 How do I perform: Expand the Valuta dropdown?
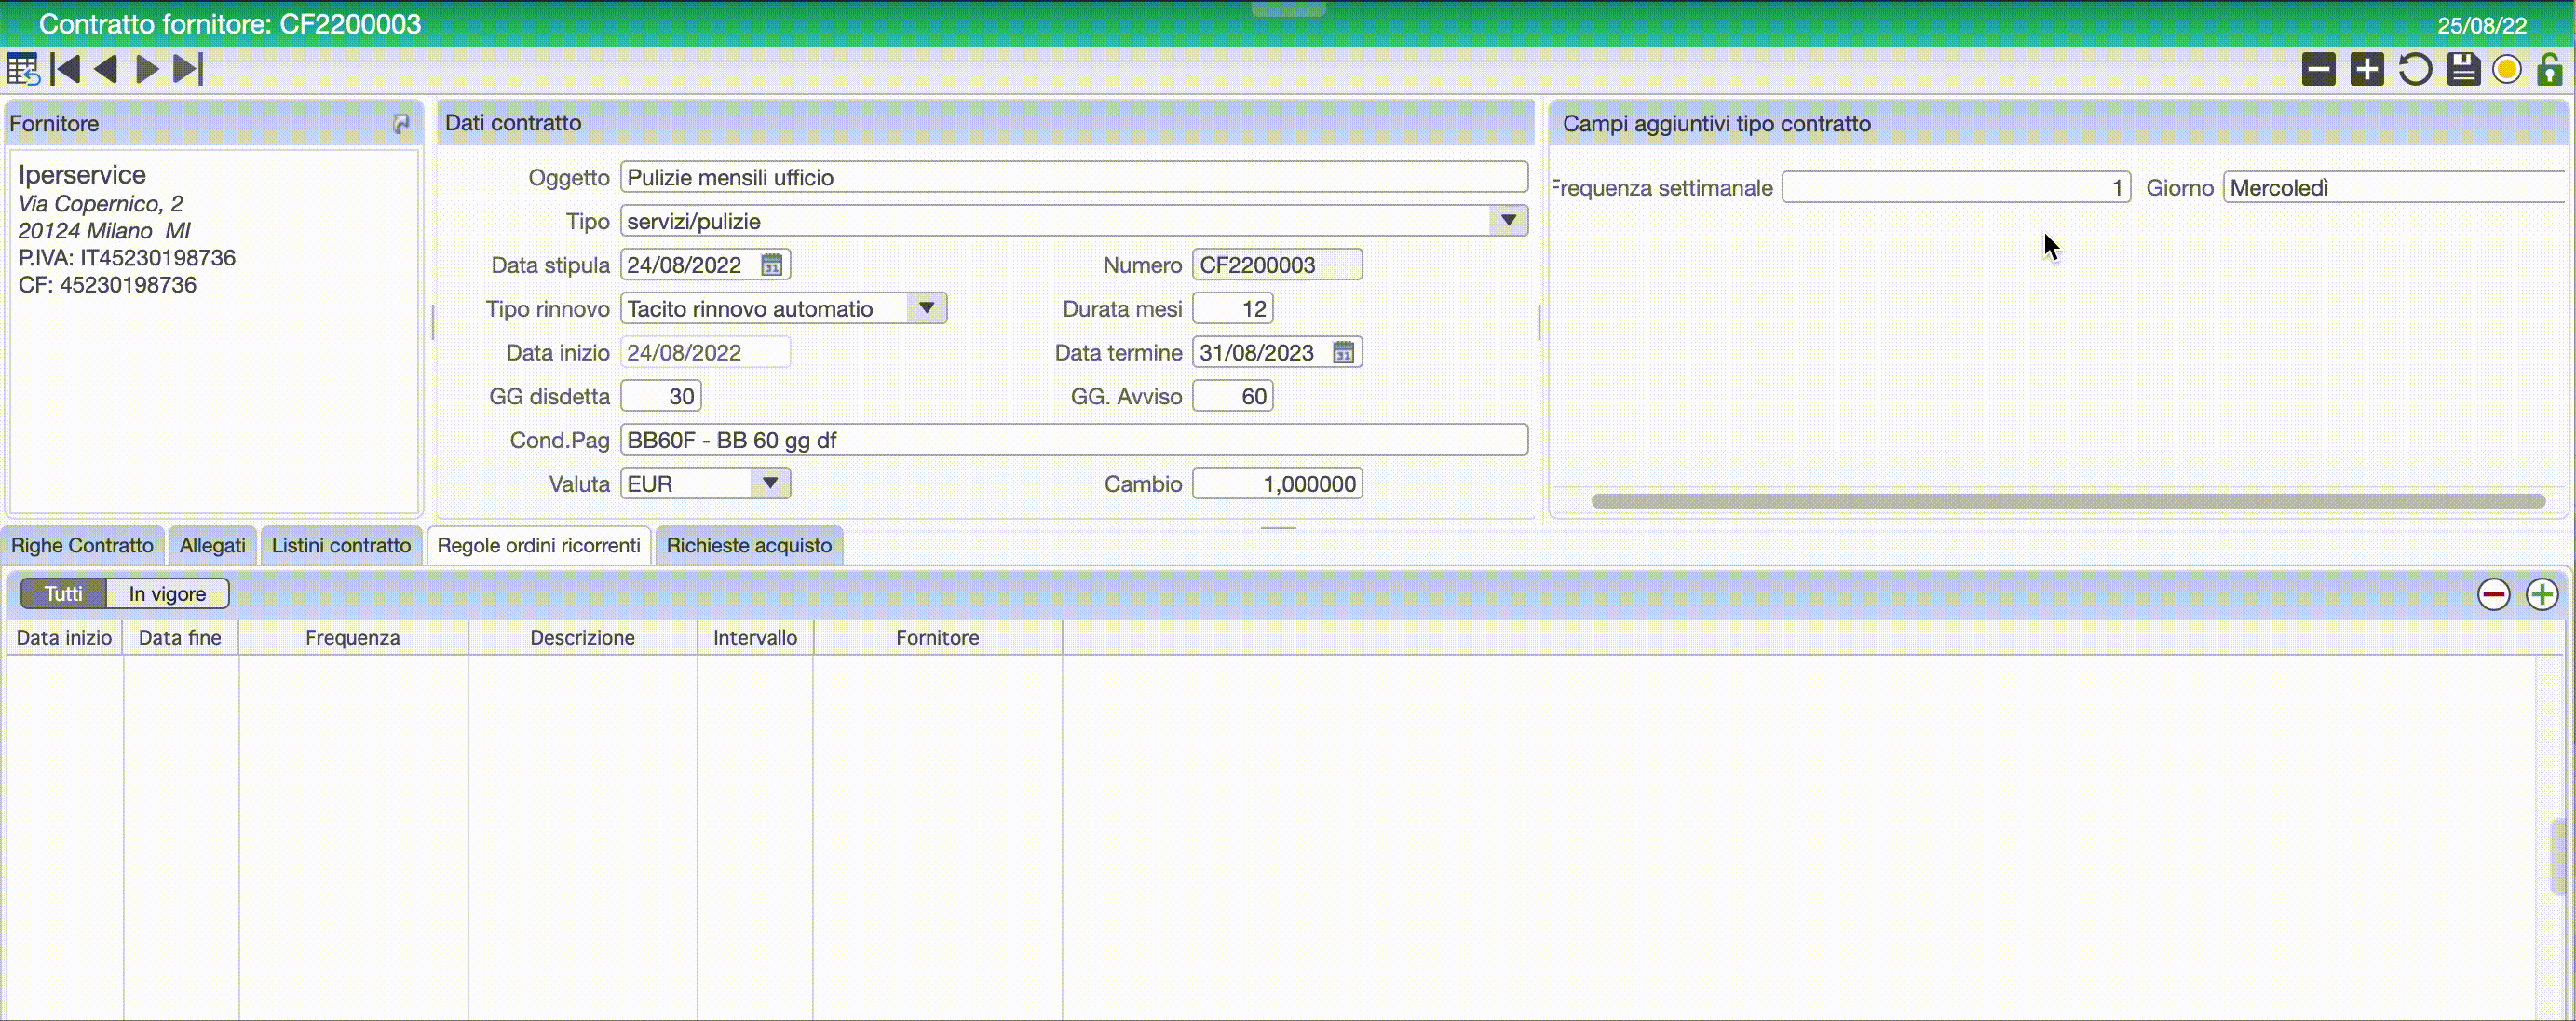[770, 484]
